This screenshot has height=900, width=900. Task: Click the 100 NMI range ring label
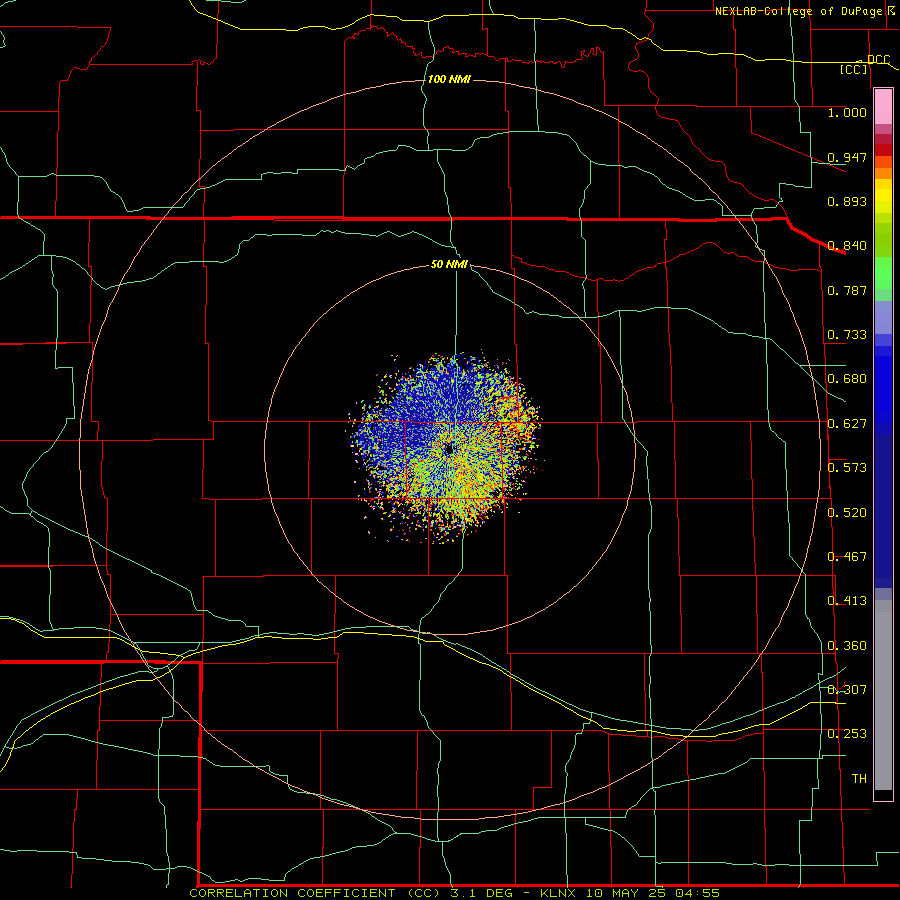click(449, 79)
